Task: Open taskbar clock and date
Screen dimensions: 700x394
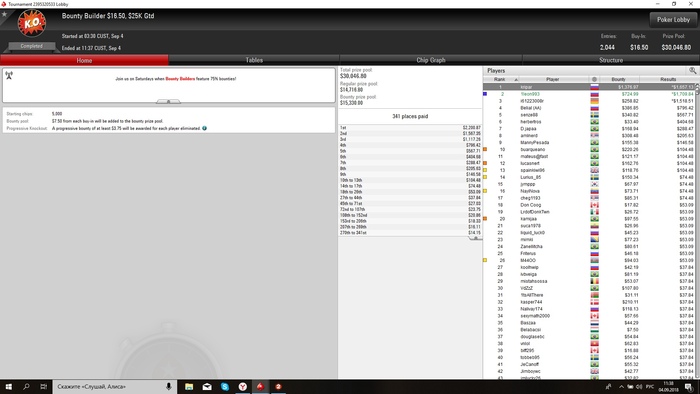Action: [669, 386]
